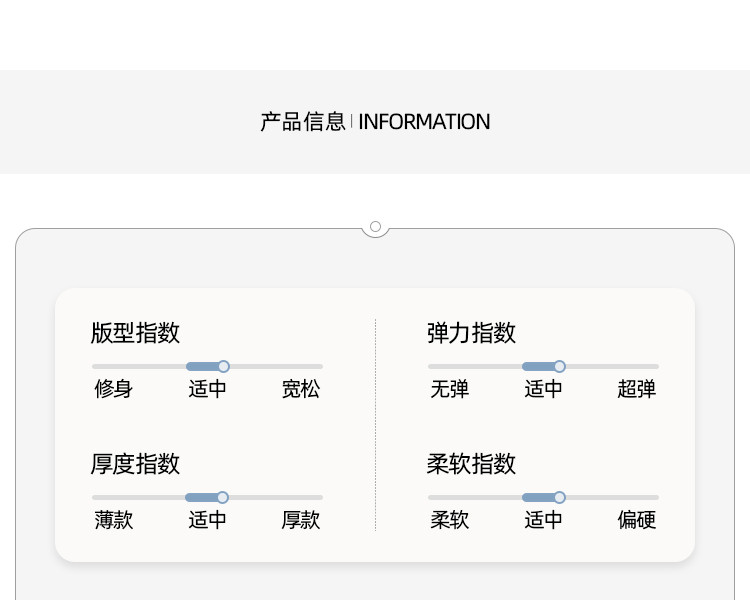Viewport: 750px width, 600px height.
Task: Click the 厚度指数 slider handle
Action: coord(222,497)
